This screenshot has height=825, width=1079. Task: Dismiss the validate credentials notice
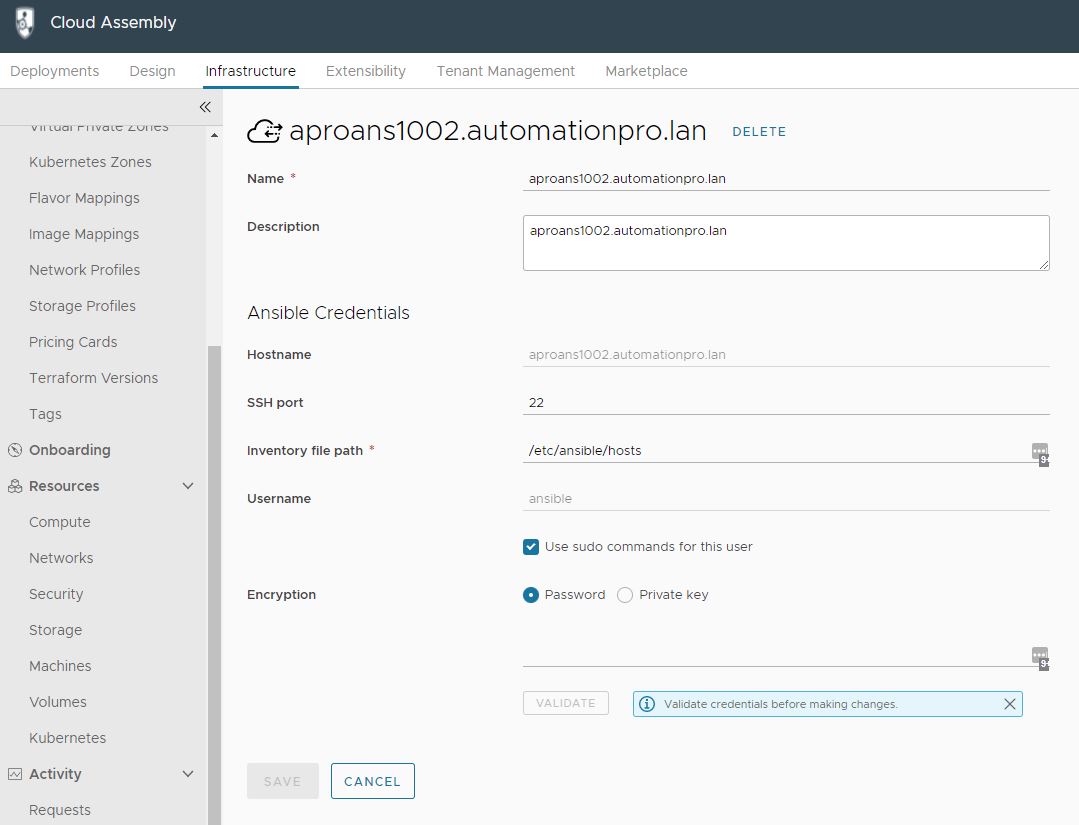pyautogui.click(x=1009, y=704)
